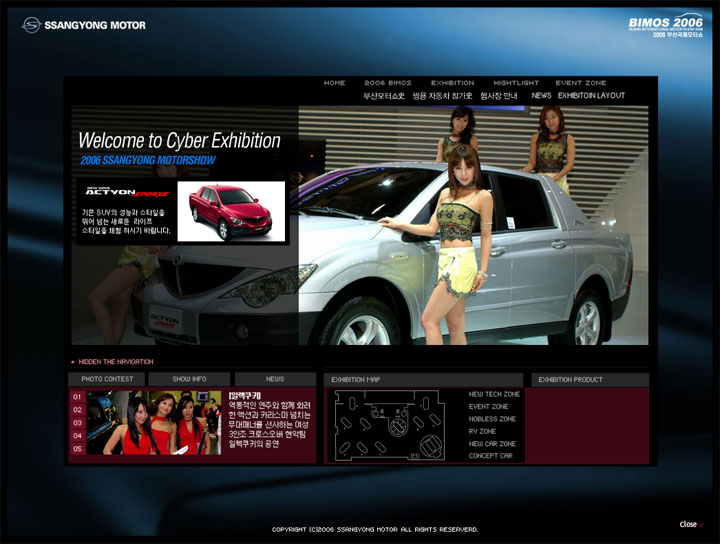
Task: Click the BIMOS 2006 logo
Action: [x=665, y=24]
